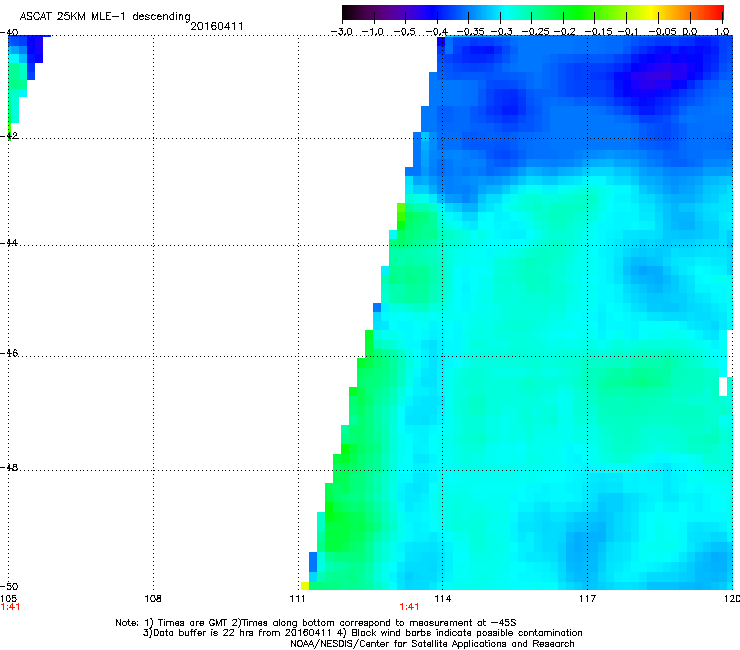Click the yellow pixel at the swath's bottom-left corner
The height and width of the screenshot is (650, 740).
click(305, 586)
